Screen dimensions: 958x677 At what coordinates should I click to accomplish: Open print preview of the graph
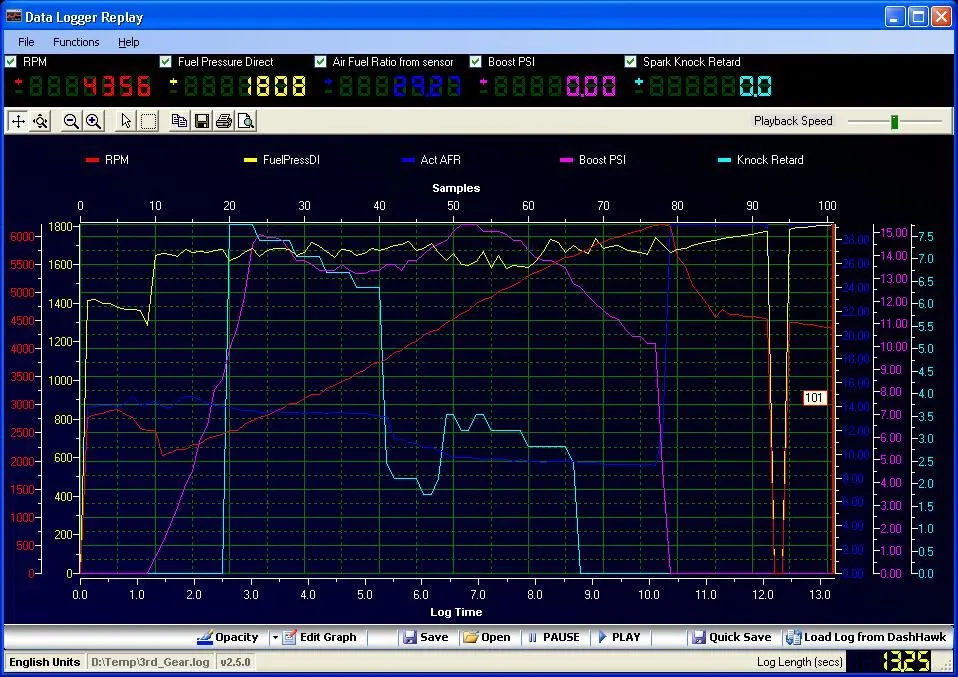click(246, 121)
